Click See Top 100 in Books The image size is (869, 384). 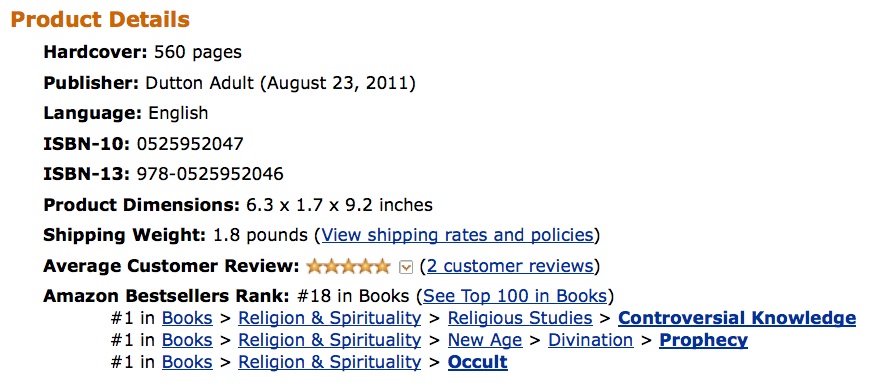point(515,296)
